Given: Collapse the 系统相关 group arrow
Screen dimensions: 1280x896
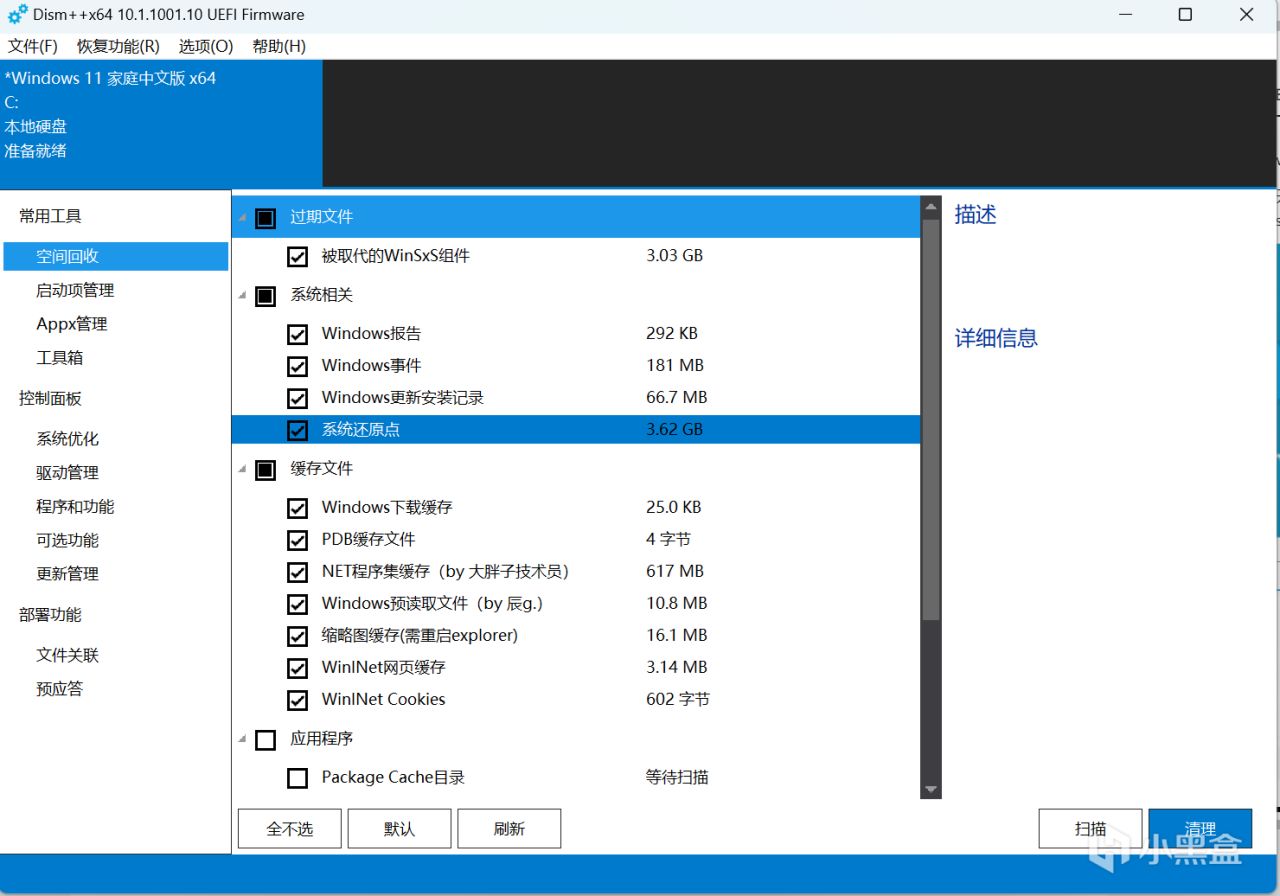Looking at the screenshot, I should (243, 296).
